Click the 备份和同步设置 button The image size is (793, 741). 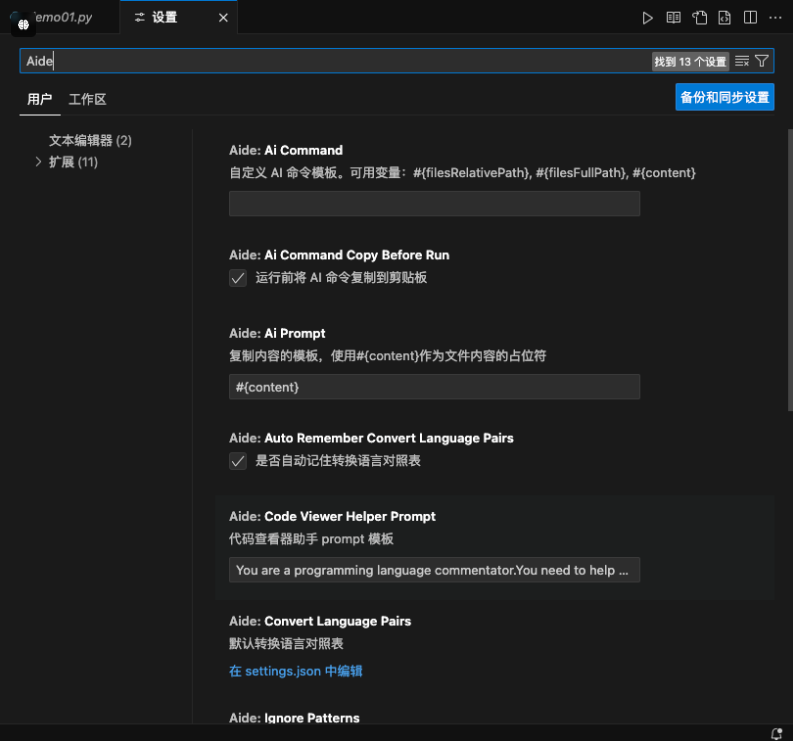tap(724, 97)
